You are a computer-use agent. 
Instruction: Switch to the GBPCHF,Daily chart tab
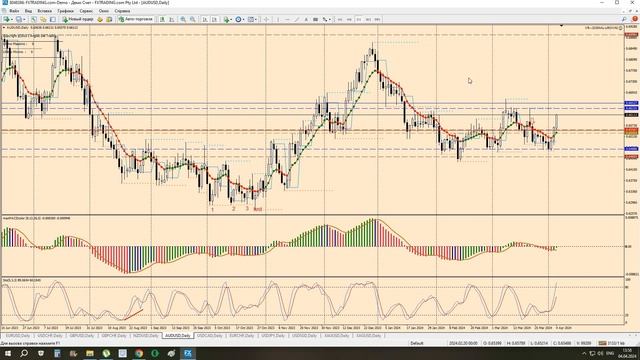pos(114,336)
